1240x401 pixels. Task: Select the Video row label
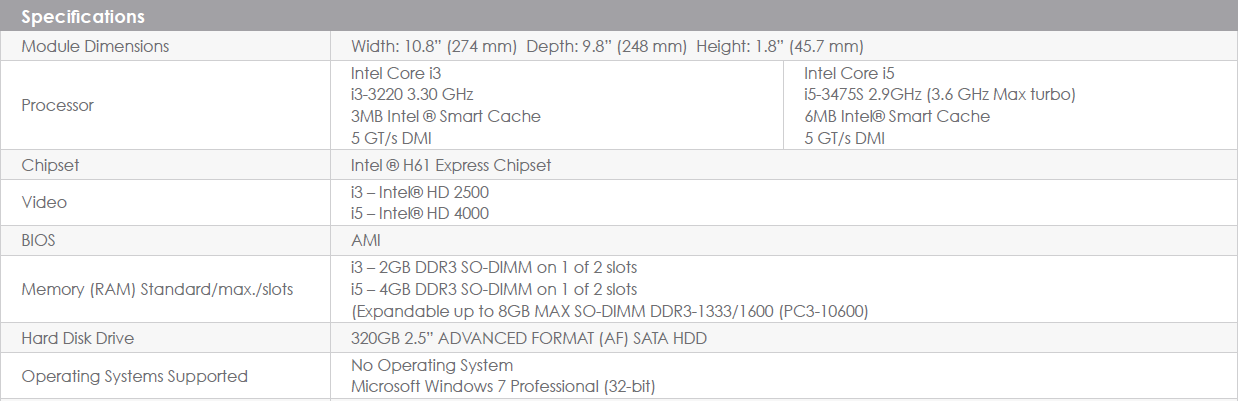[44, 202]
